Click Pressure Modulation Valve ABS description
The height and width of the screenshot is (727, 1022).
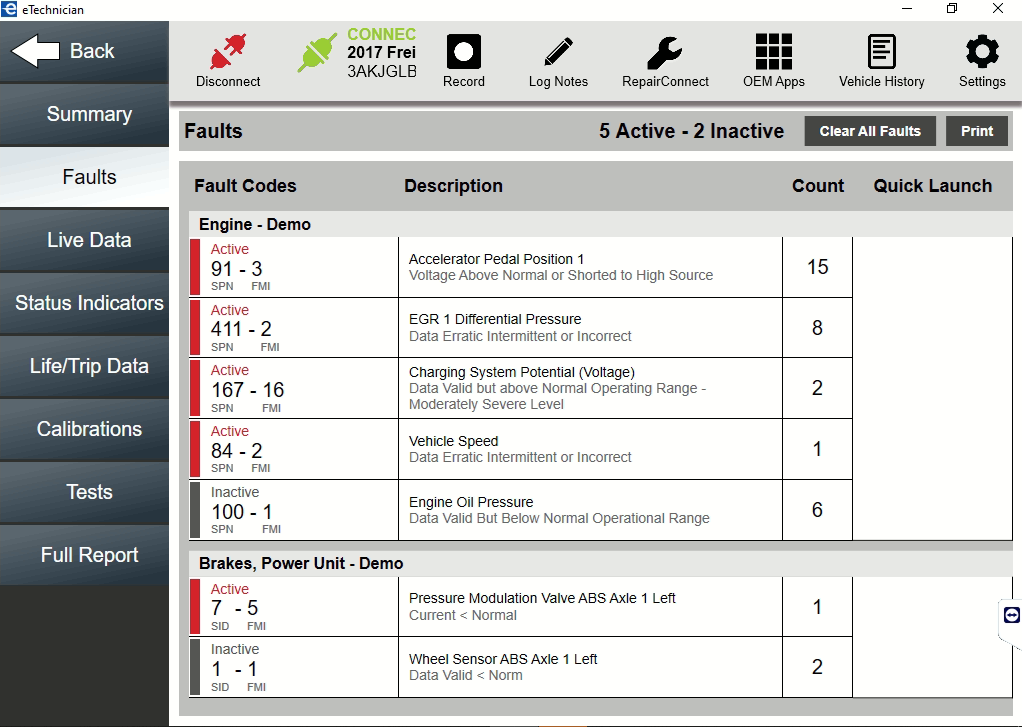[x=542, y=598]
